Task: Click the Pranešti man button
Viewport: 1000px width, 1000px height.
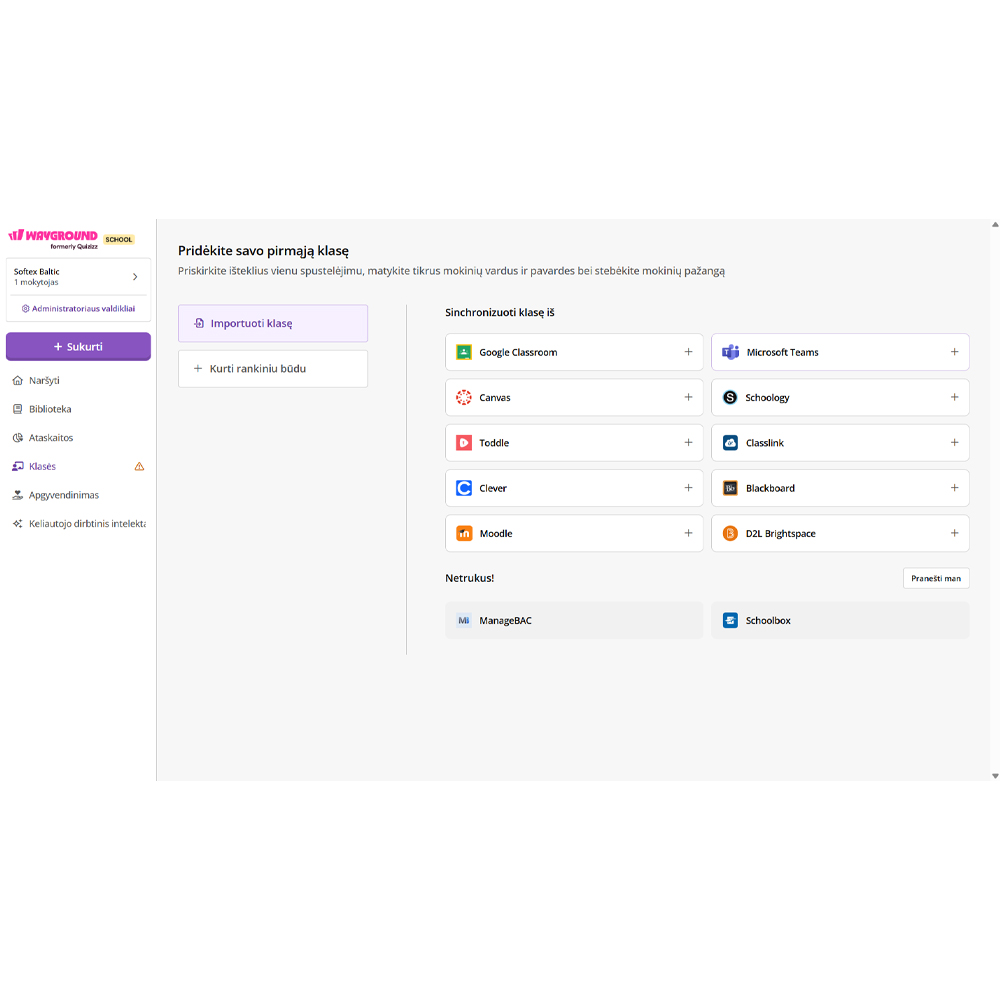Action: coord(936,578)
